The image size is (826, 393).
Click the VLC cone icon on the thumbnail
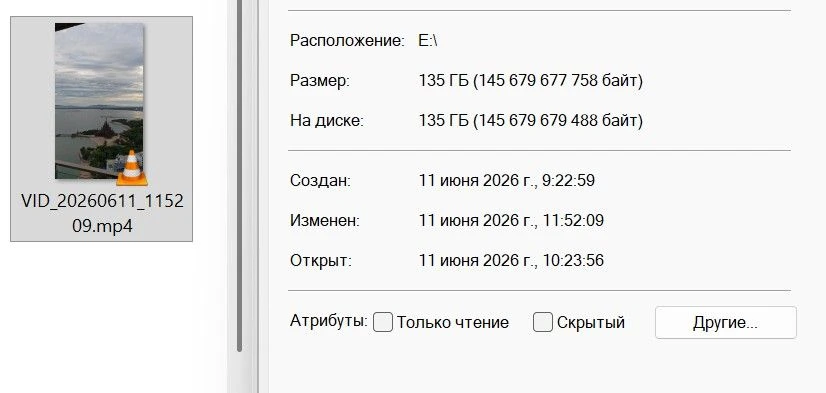coord(132,168)
